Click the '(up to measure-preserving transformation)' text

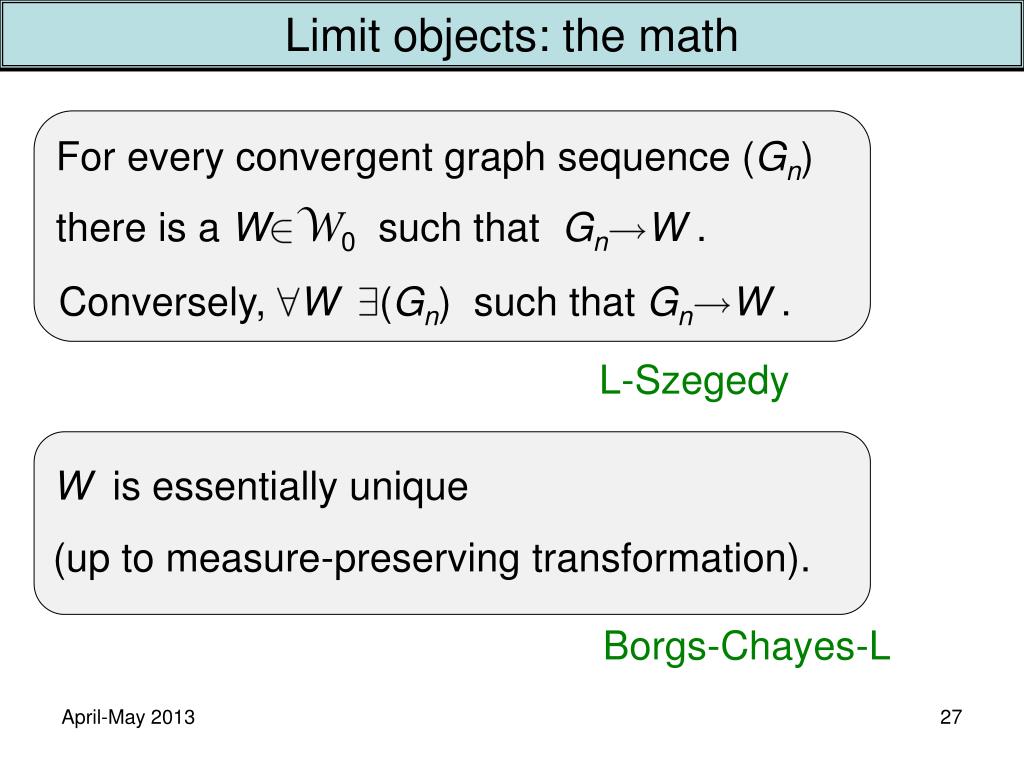coord(432,560)
